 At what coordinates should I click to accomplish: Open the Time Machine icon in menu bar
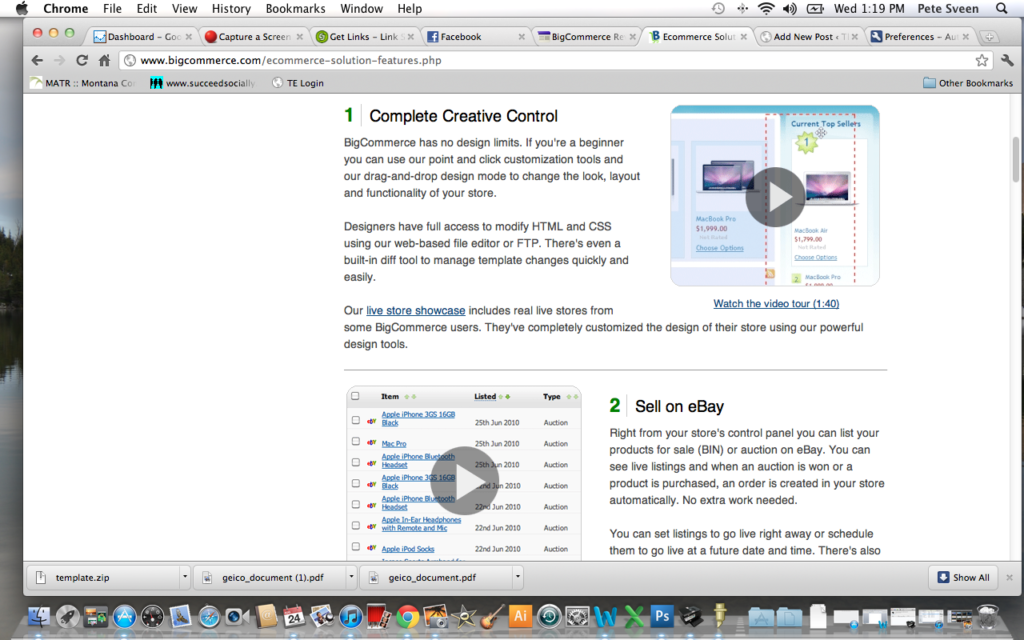coord(718,8)
